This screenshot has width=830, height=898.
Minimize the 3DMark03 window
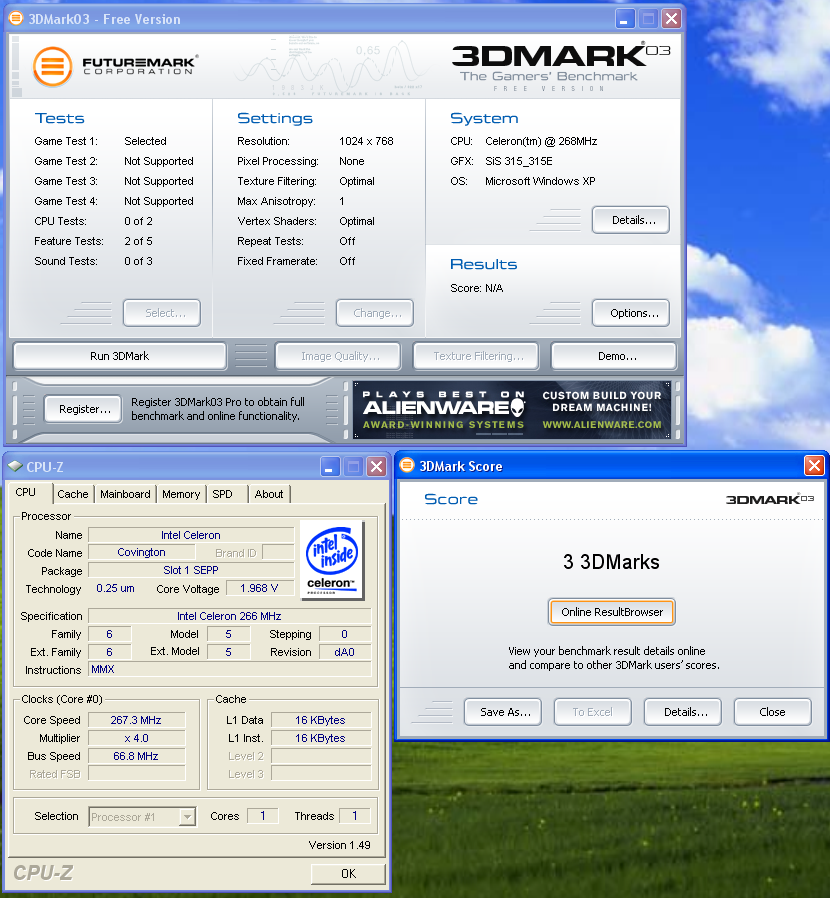tap(624, 19)
